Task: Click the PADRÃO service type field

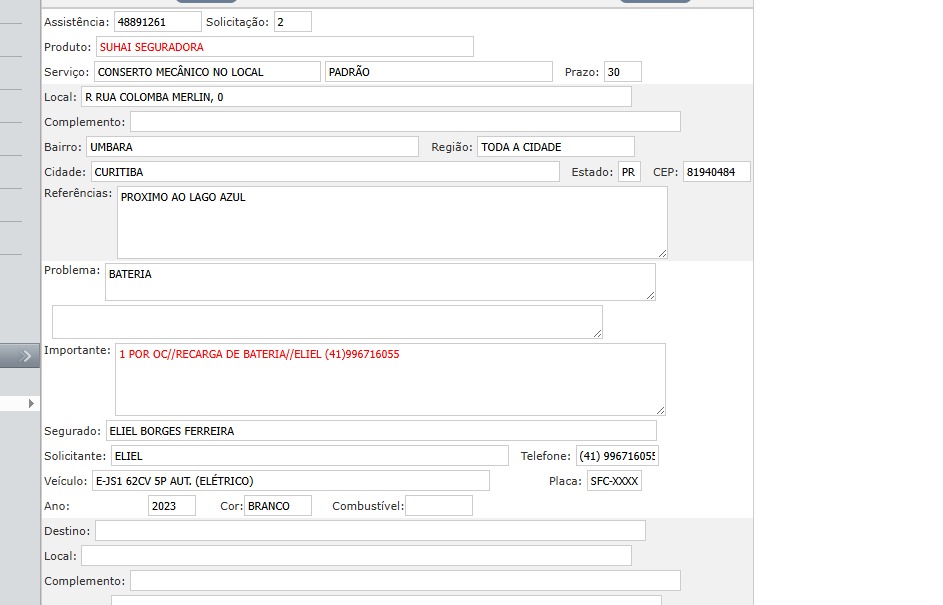Action: [x=438, y=72]
